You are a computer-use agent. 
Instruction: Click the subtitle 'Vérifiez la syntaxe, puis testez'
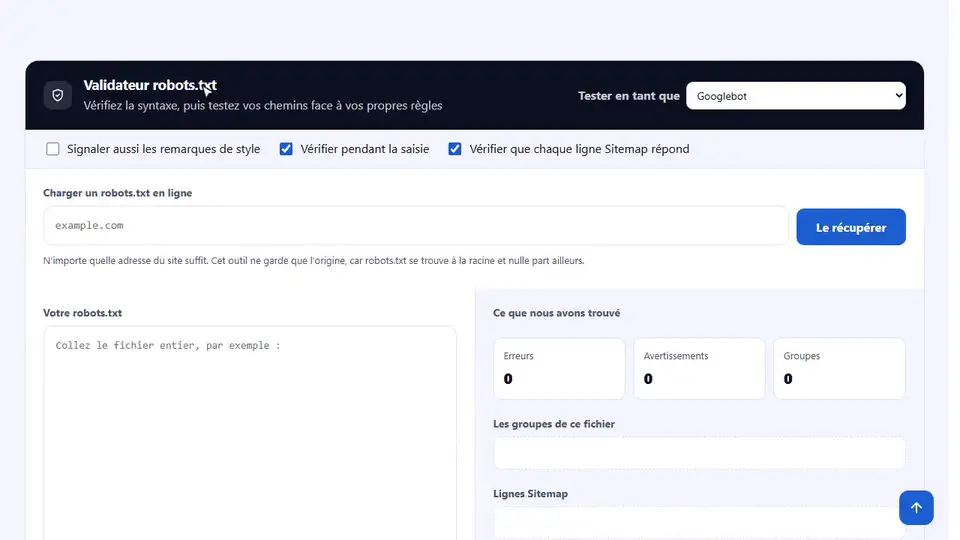[x=263, y=105]
